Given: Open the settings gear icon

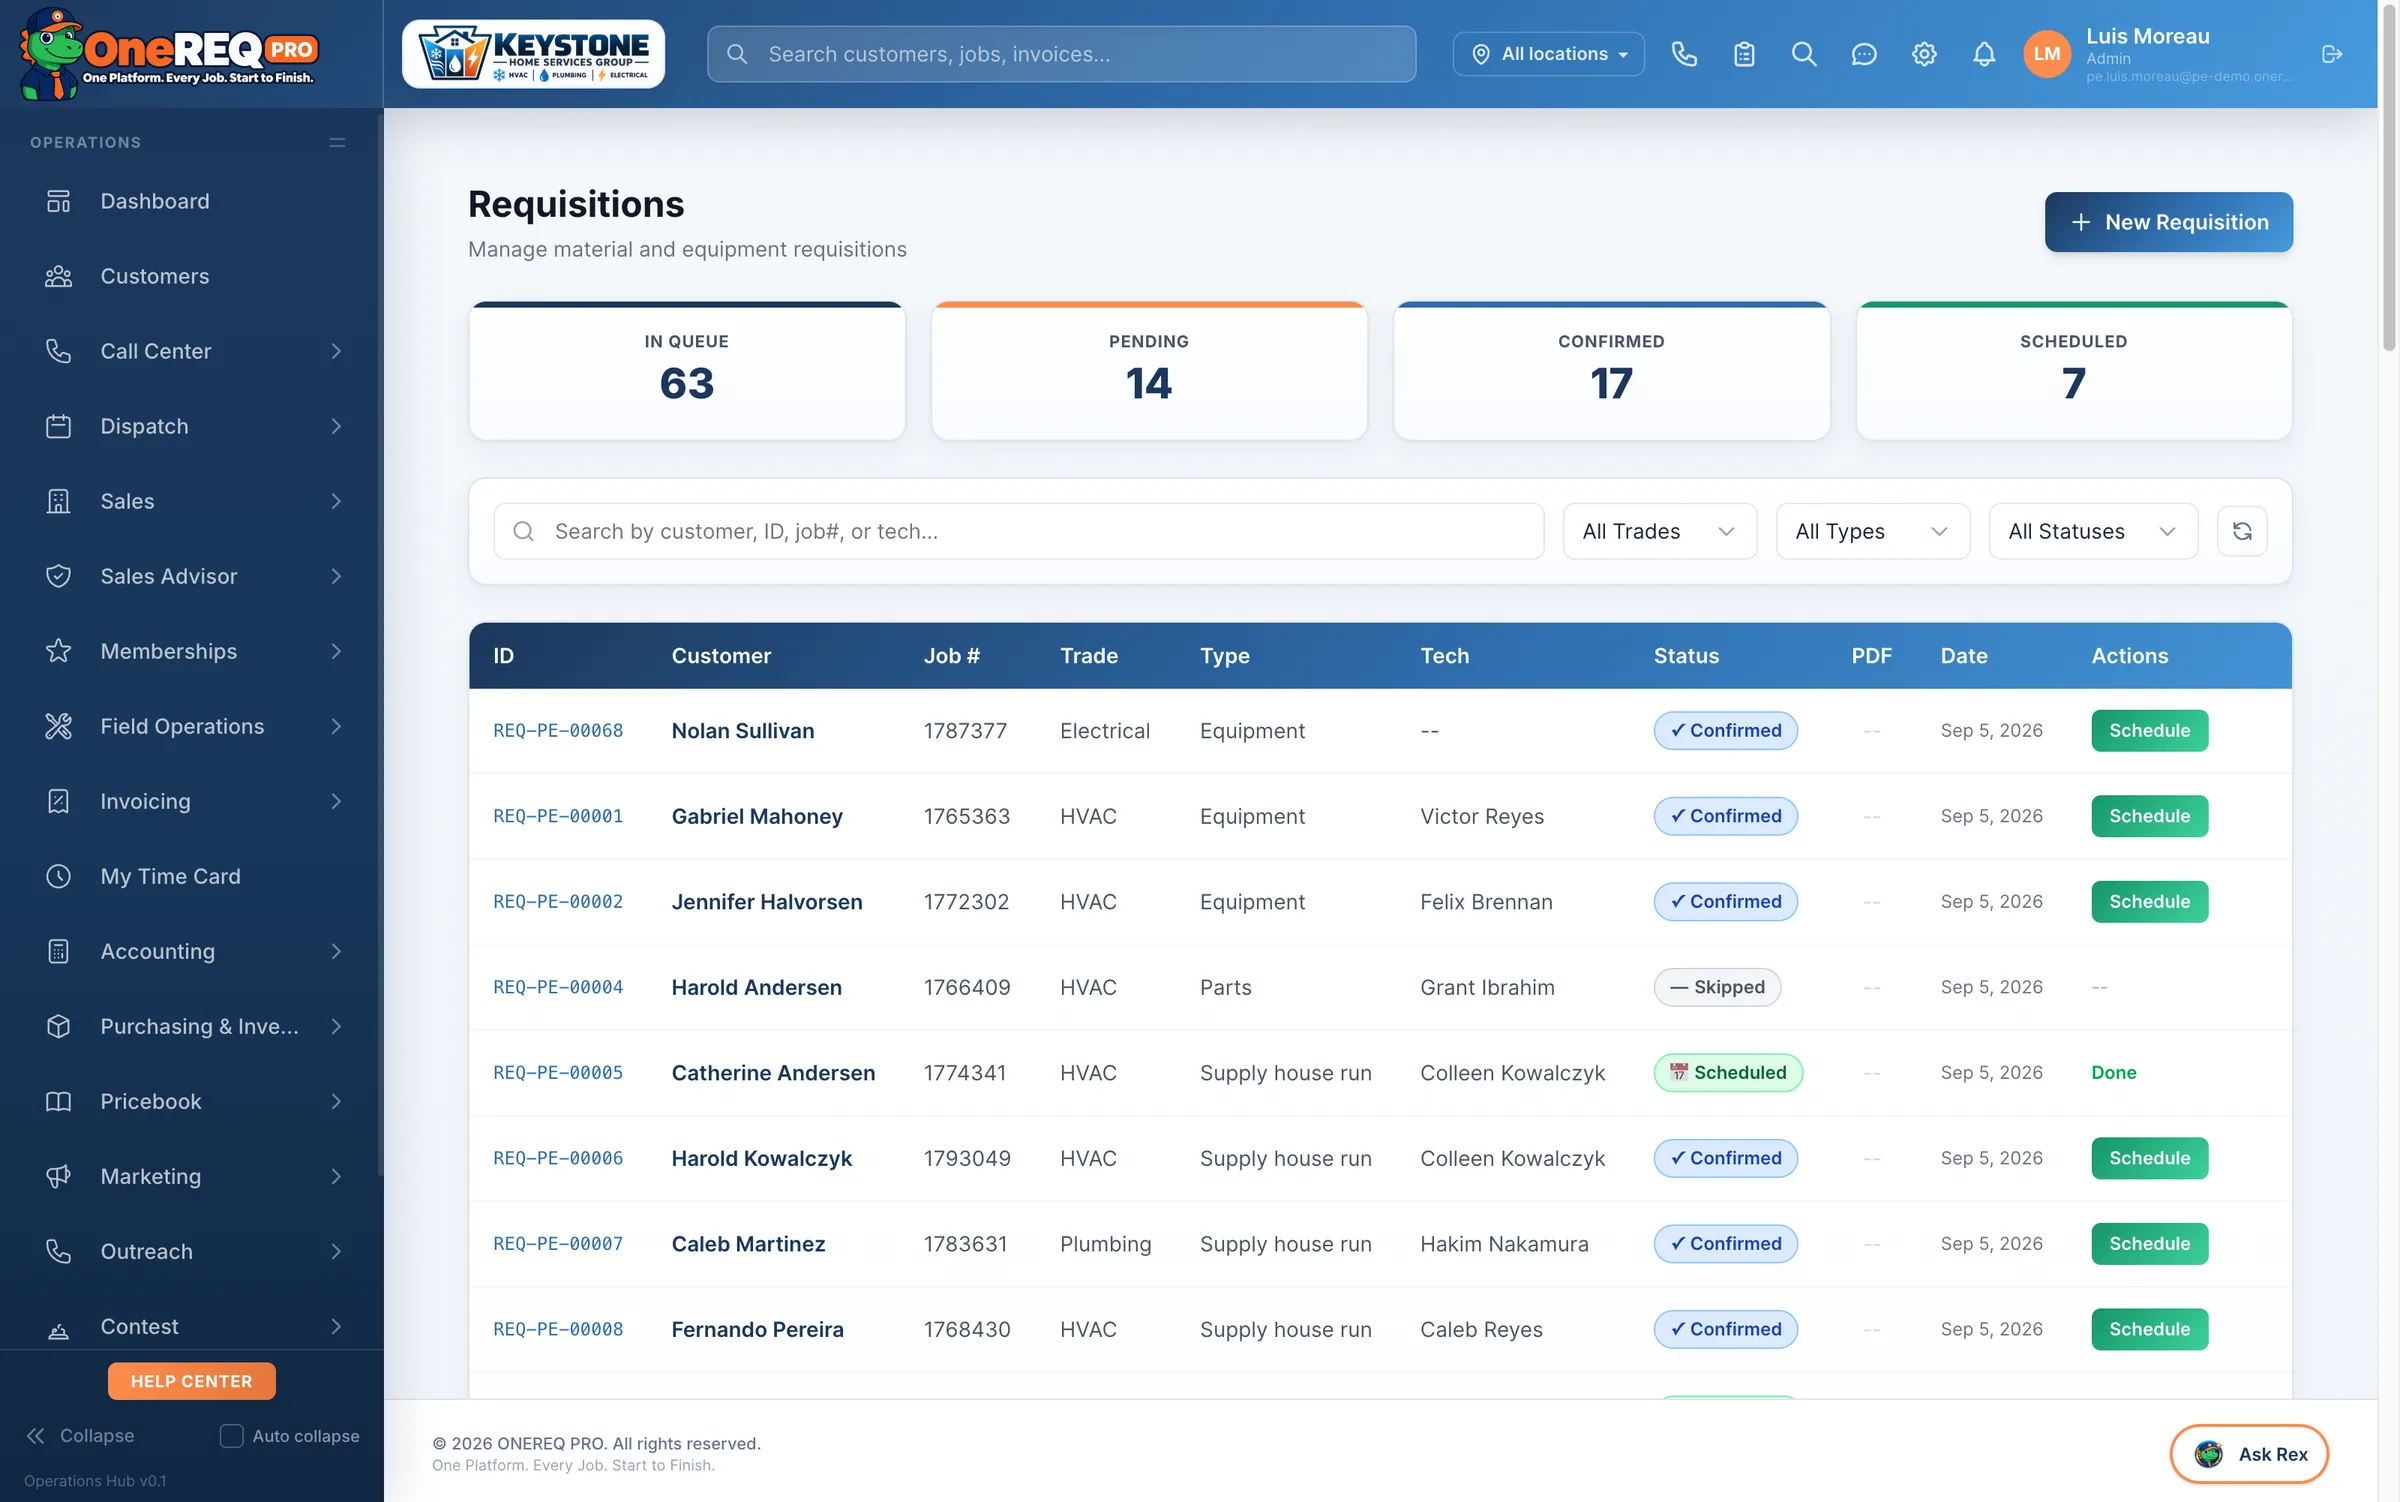Looking at the screenshot, I should point(1924,54).
